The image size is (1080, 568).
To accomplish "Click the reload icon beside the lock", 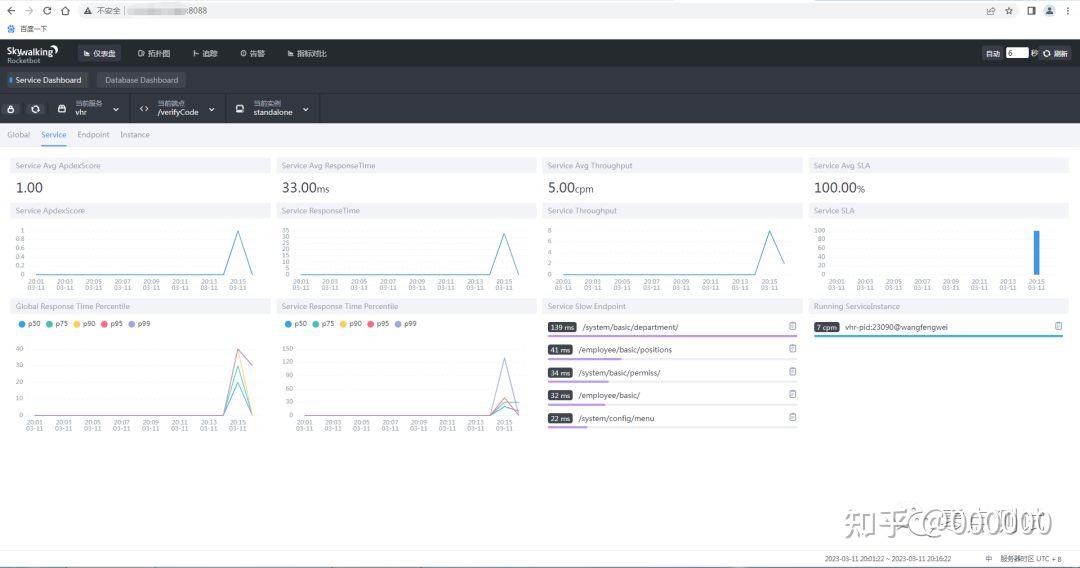I will point(35,109).
